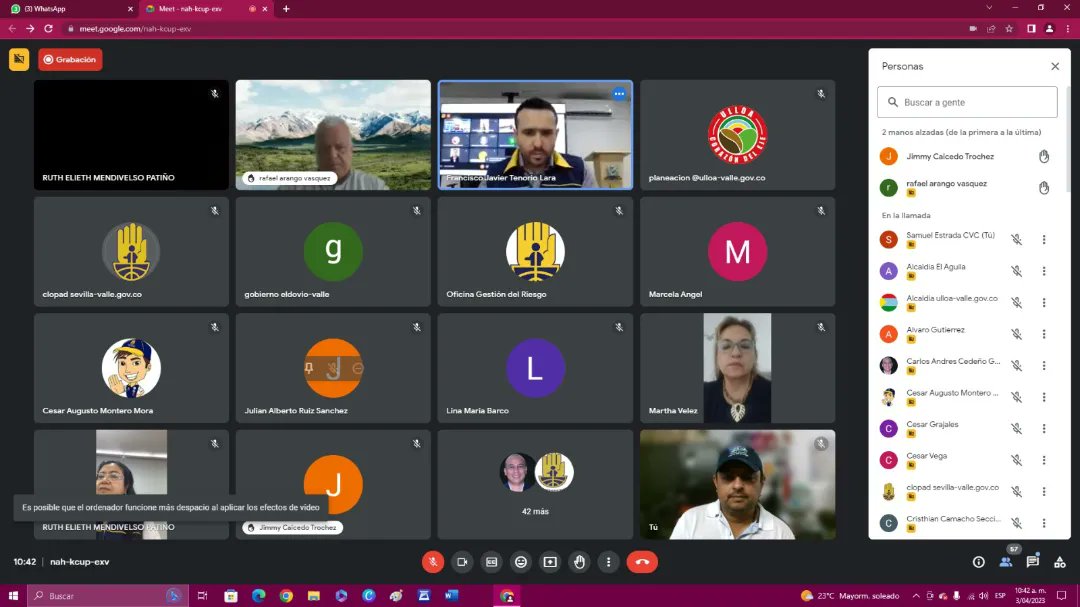This screenshot has width=1080, height=607.
Task: Bookmark this page with the star icon
Action: pos(1009,29)
